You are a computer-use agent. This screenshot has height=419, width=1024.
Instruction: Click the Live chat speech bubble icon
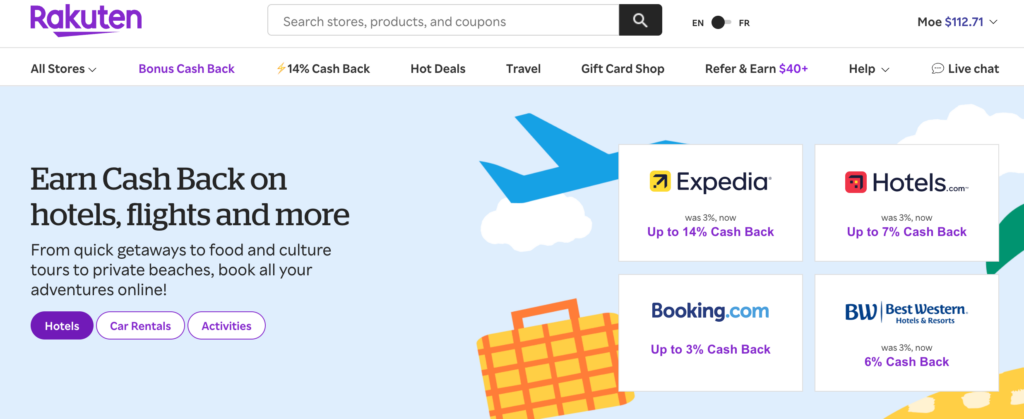click(937, 69)
